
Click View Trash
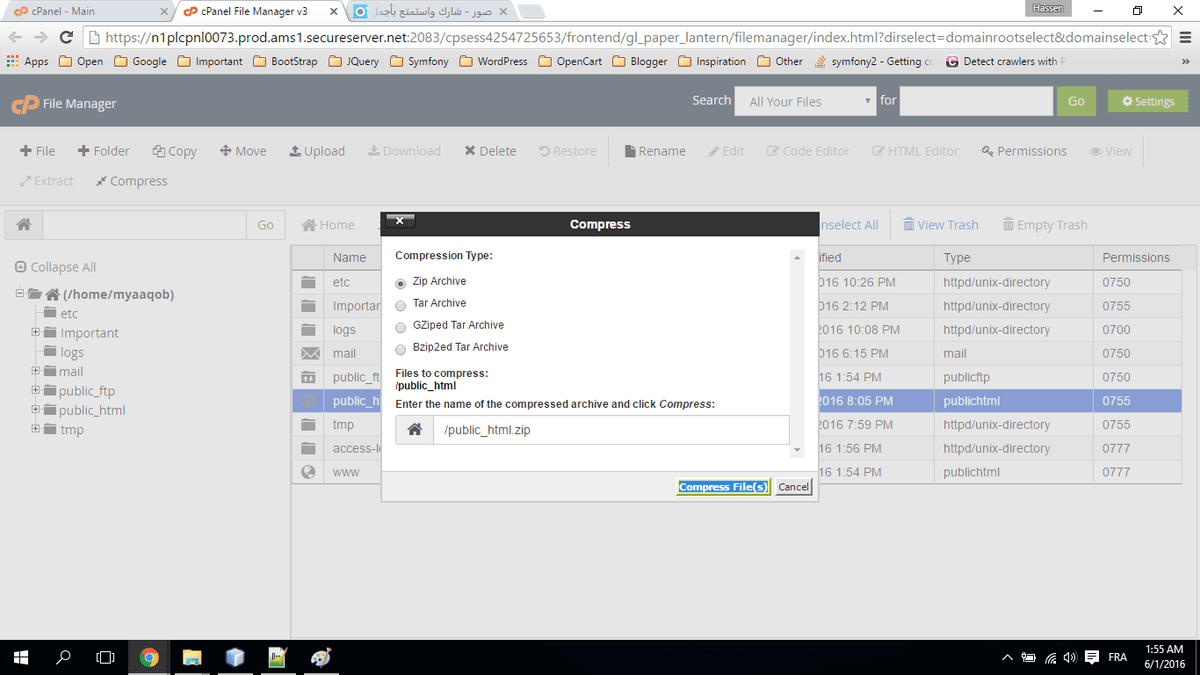[x=941, y=225]
